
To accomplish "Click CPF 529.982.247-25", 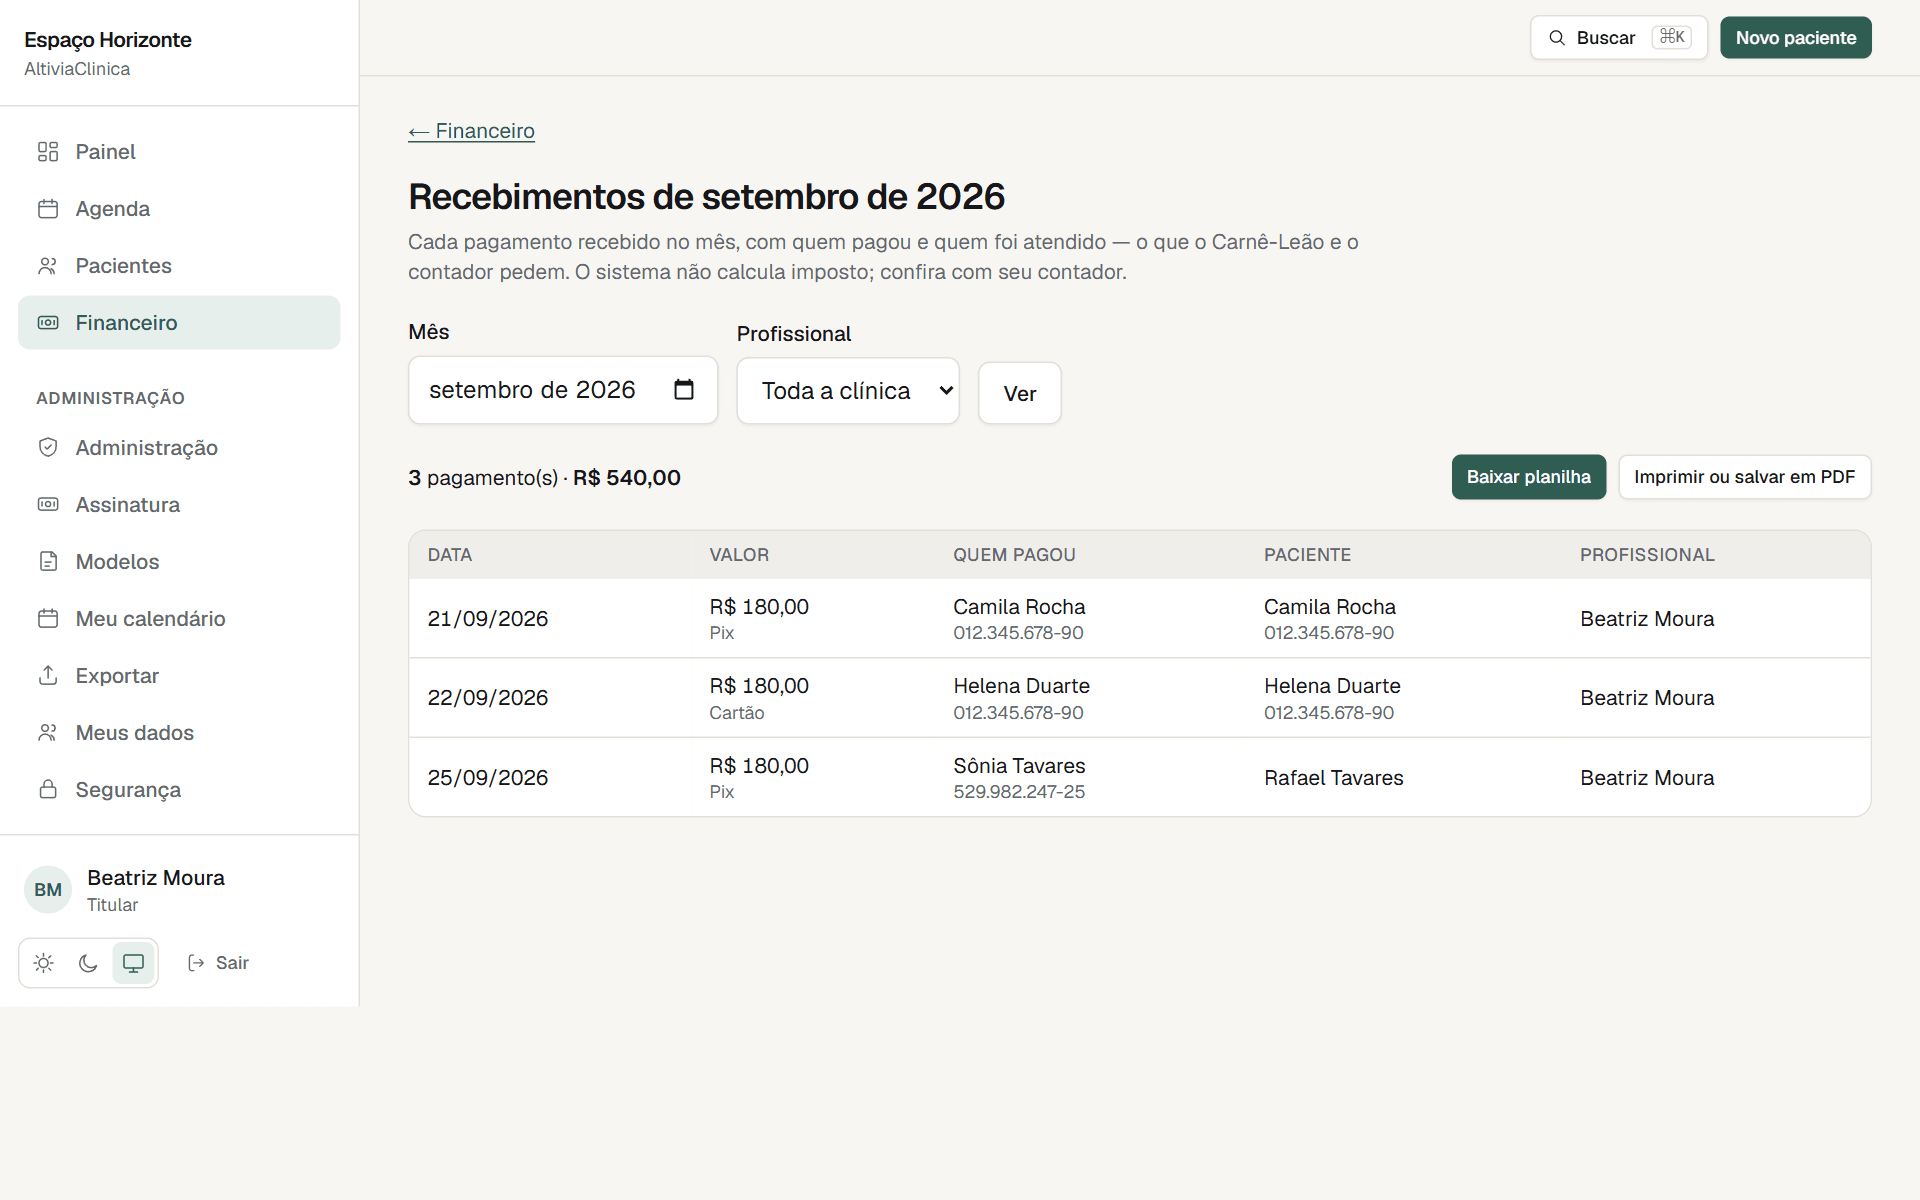I will [1019, 792].
